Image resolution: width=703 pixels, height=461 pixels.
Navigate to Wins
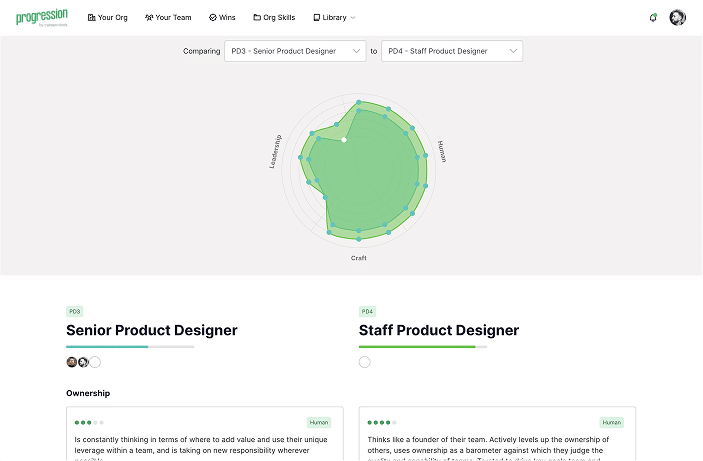pos(221,18)
